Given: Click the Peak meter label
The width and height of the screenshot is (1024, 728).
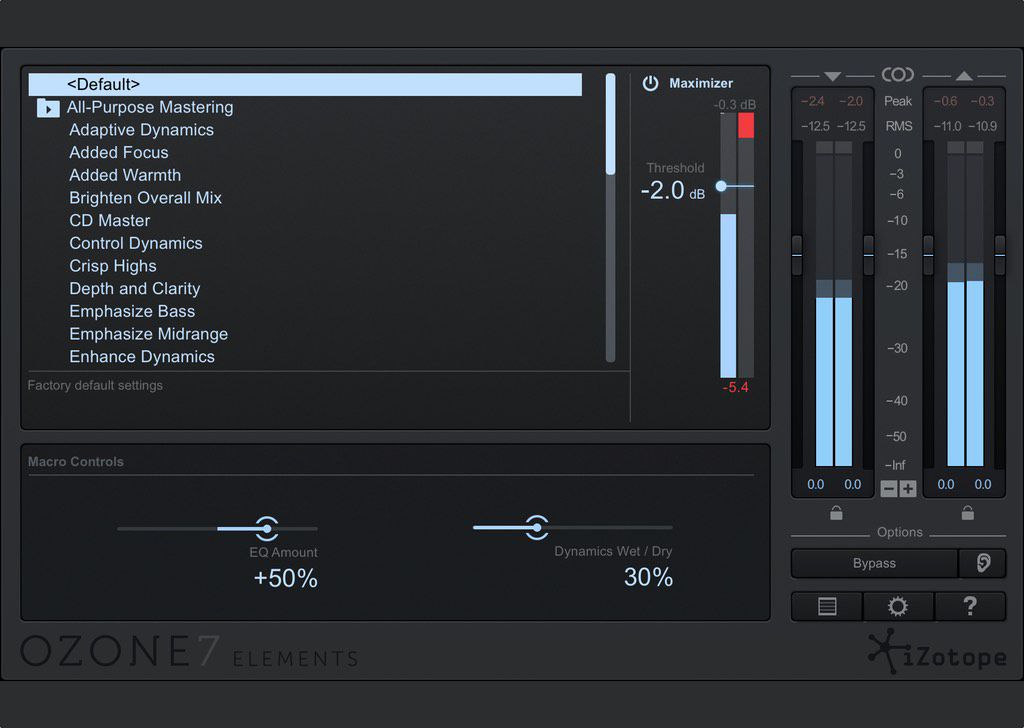Looking at the screenshot, I should pyautogui.click(x=898, y=101).
